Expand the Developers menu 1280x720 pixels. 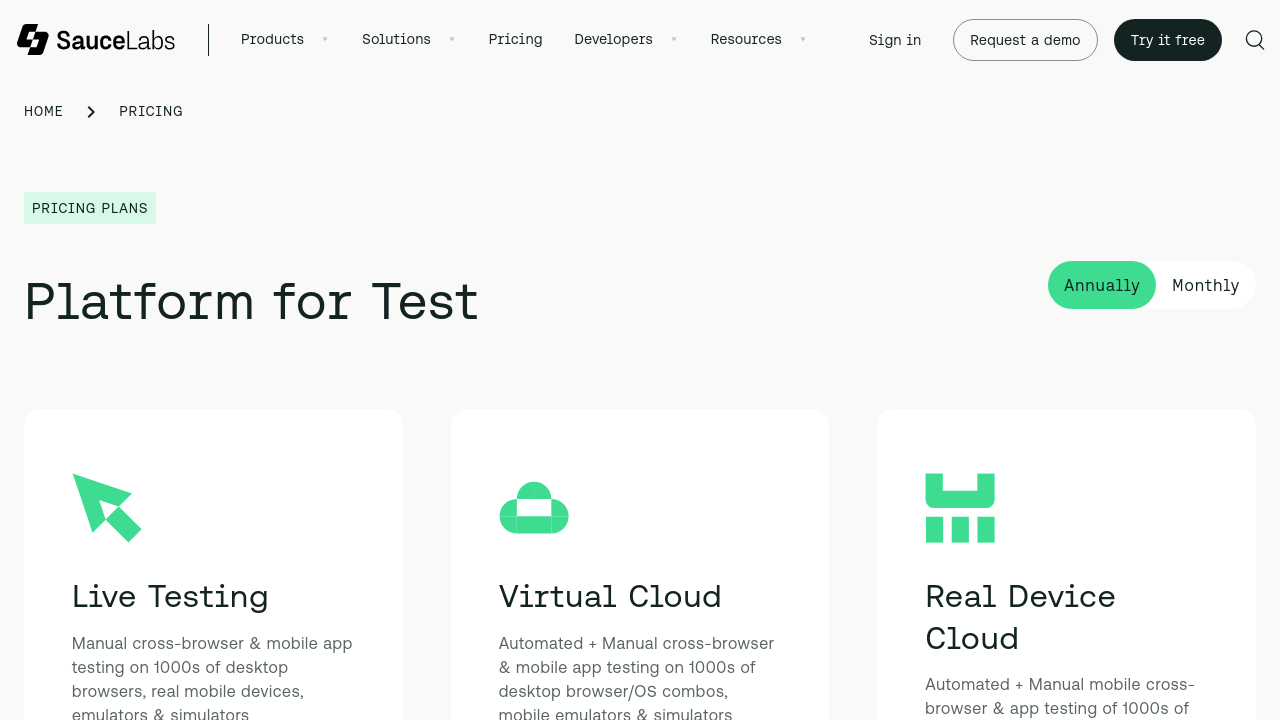(625, 39)
